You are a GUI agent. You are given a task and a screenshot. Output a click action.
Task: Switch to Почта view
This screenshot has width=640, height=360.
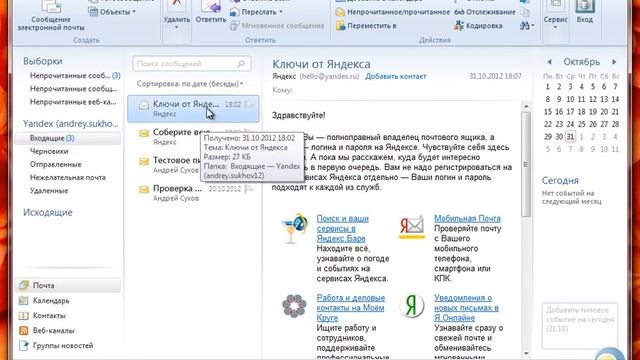tap(68, 285)
